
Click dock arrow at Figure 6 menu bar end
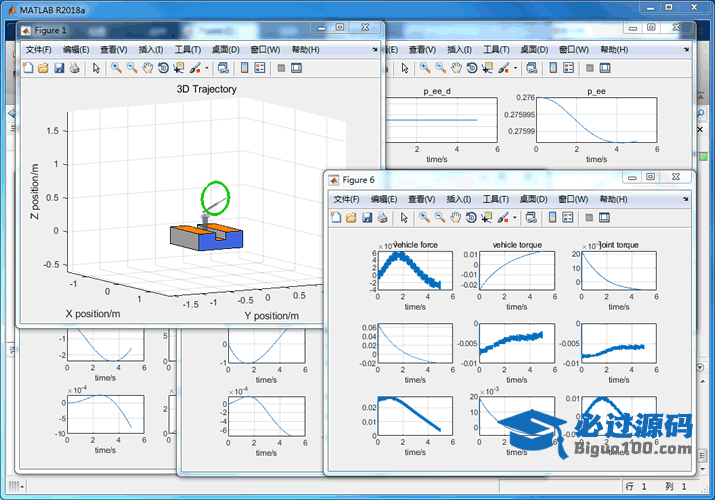point(685,199)
